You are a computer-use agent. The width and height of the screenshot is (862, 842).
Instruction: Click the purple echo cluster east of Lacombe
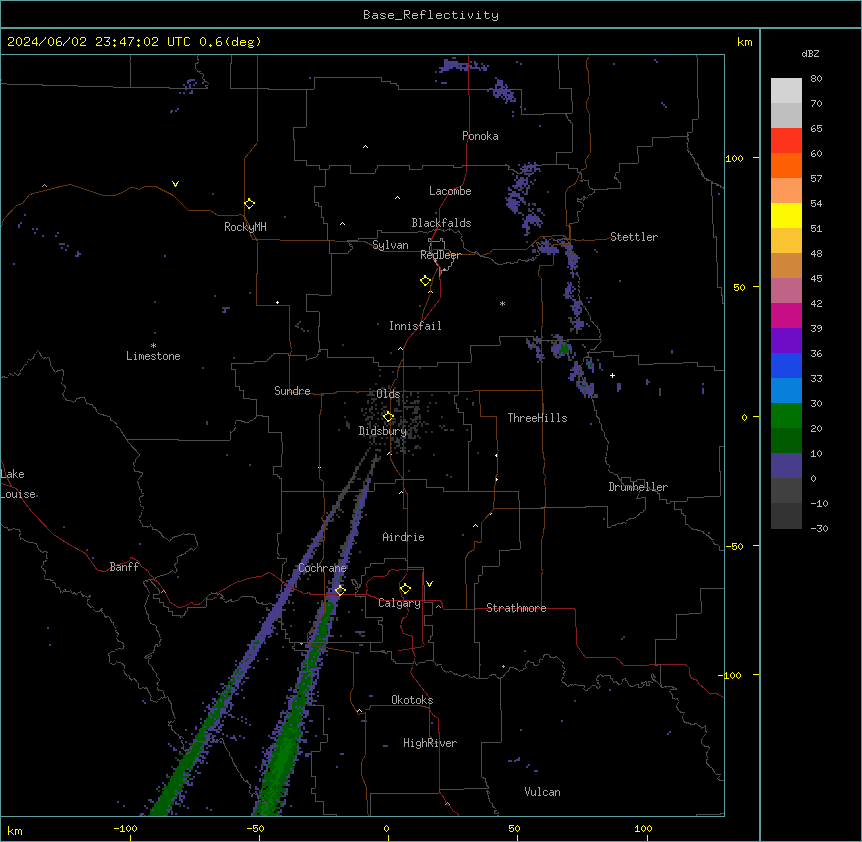(523, 198)
